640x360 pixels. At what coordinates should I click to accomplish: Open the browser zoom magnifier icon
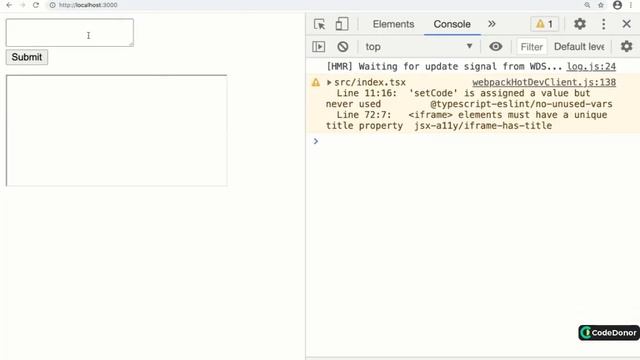587,5
